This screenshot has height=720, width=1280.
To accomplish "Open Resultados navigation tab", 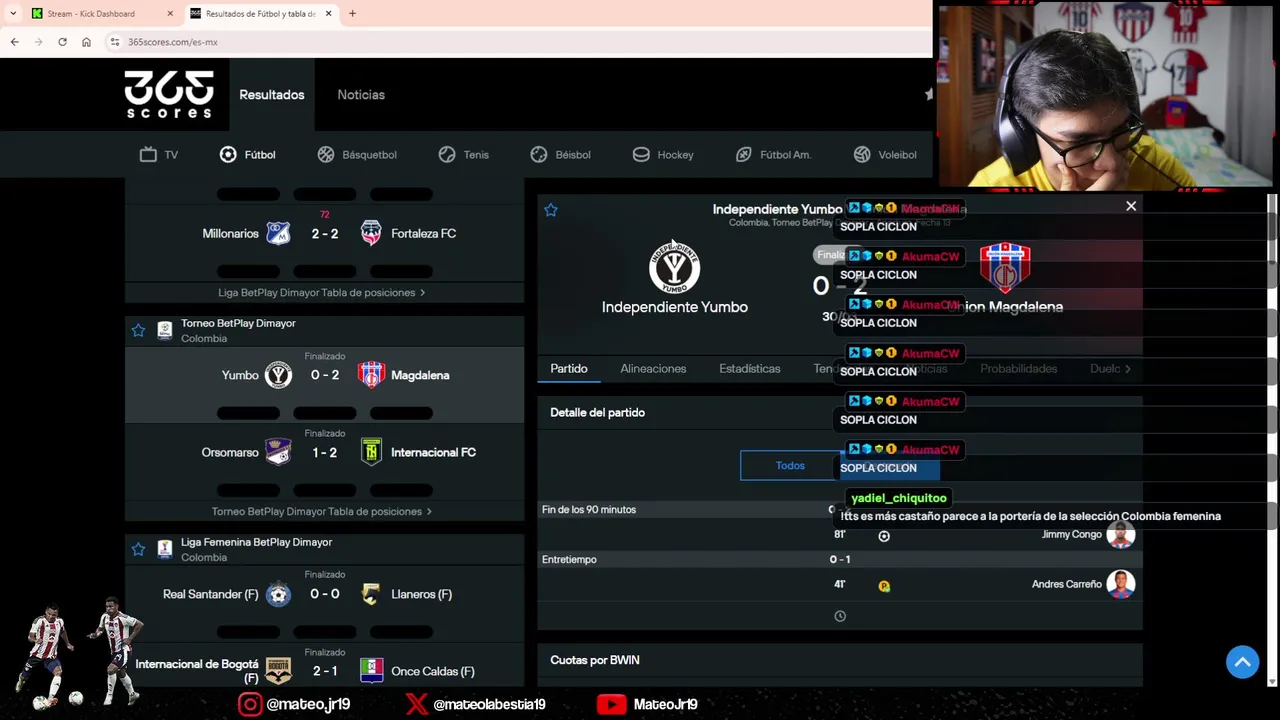I will coord(272,95).
